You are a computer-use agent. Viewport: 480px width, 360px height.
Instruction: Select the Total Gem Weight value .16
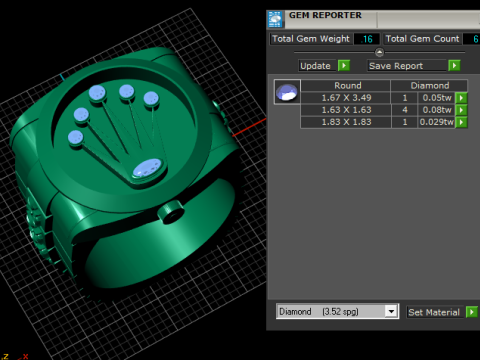point(367,39)
